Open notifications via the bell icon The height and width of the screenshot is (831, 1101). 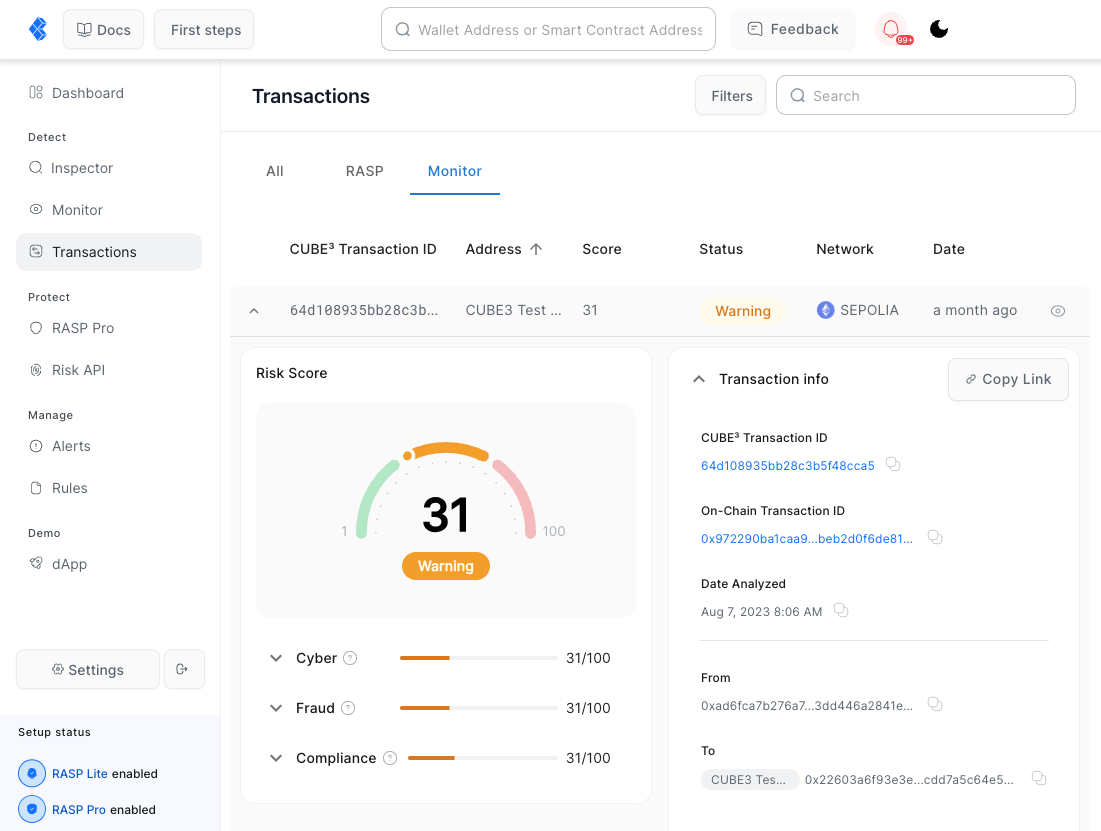click(x=893, y=29)
